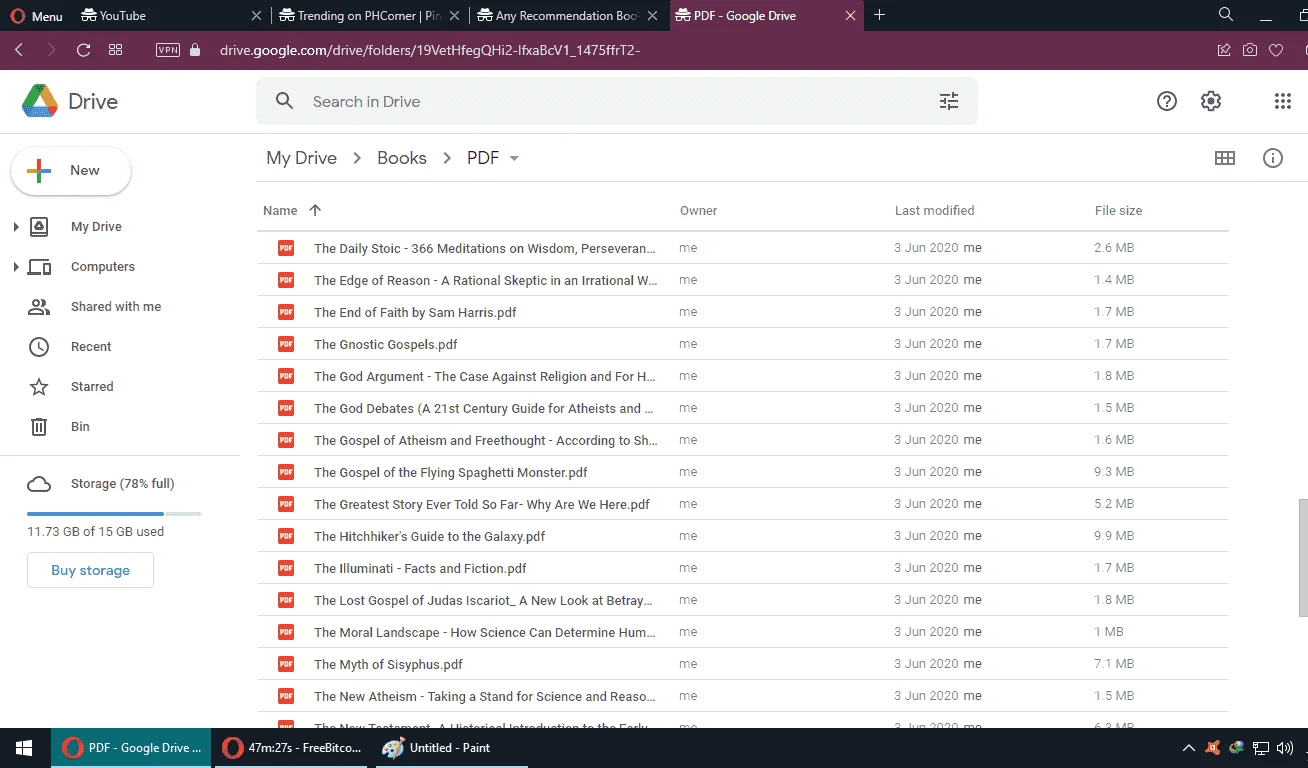
Task: Select The Daily Stoic PDF file
Action: coord(742,248)
